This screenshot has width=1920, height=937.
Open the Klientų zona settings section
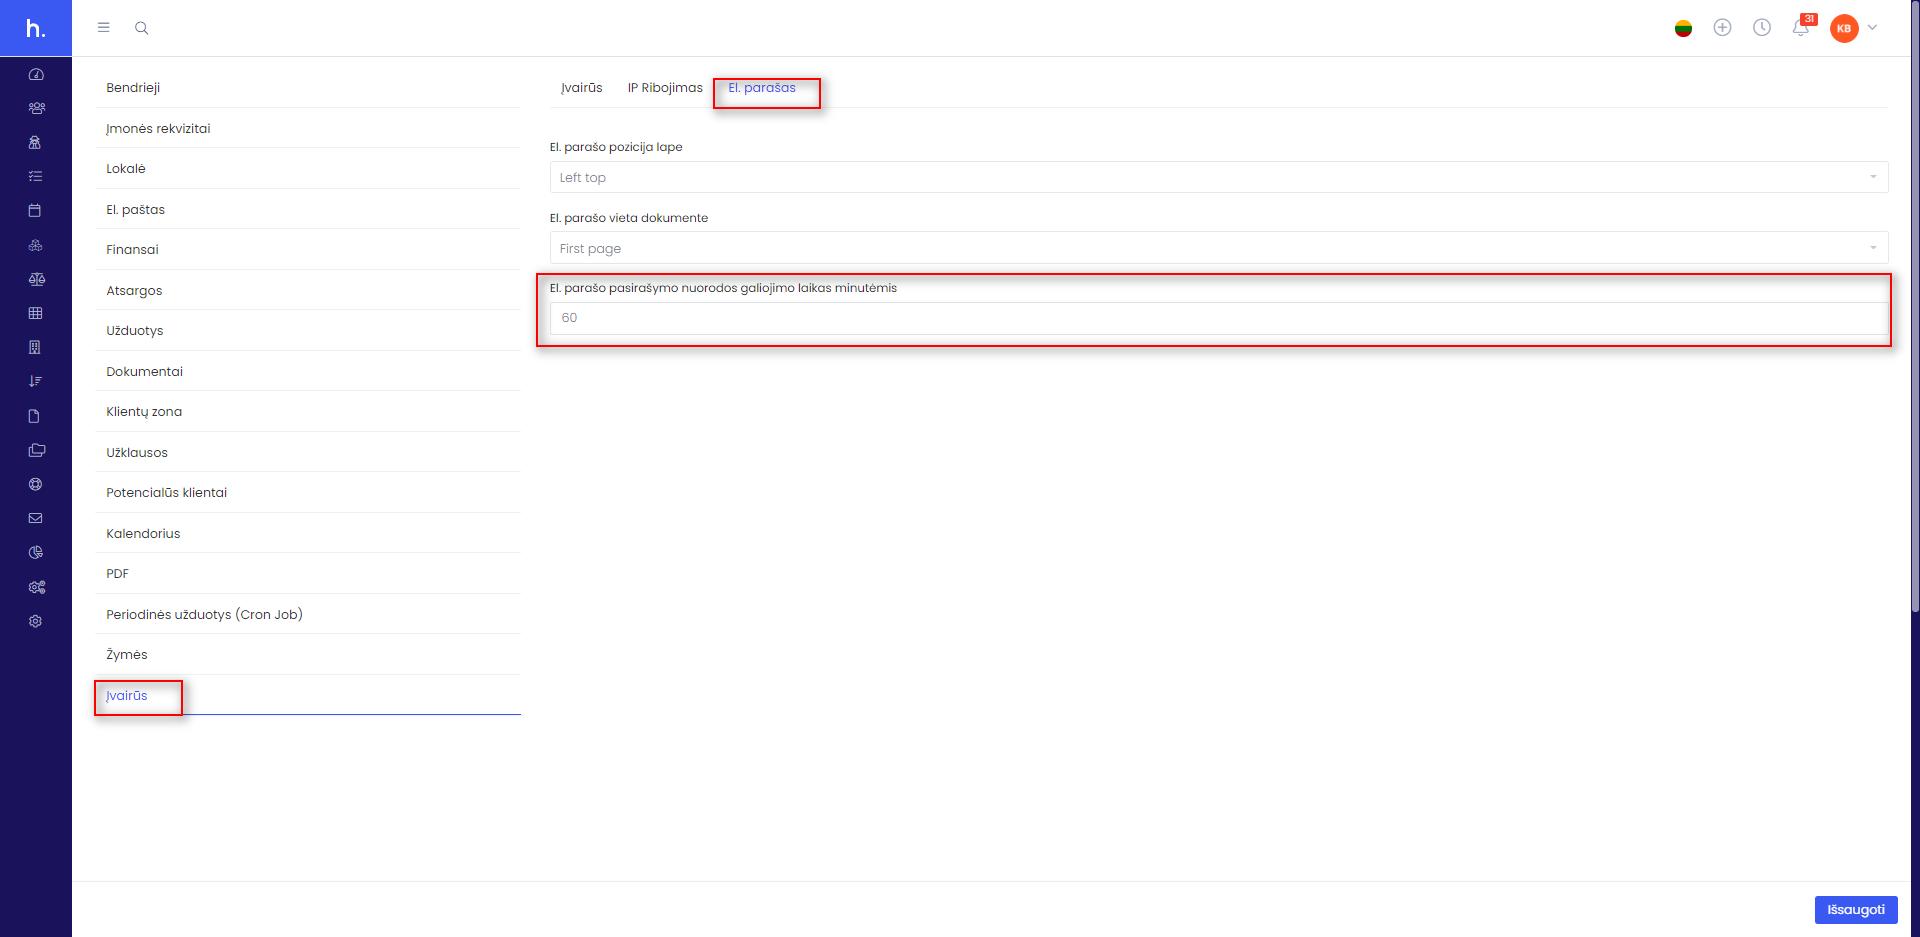coord(308,412)
